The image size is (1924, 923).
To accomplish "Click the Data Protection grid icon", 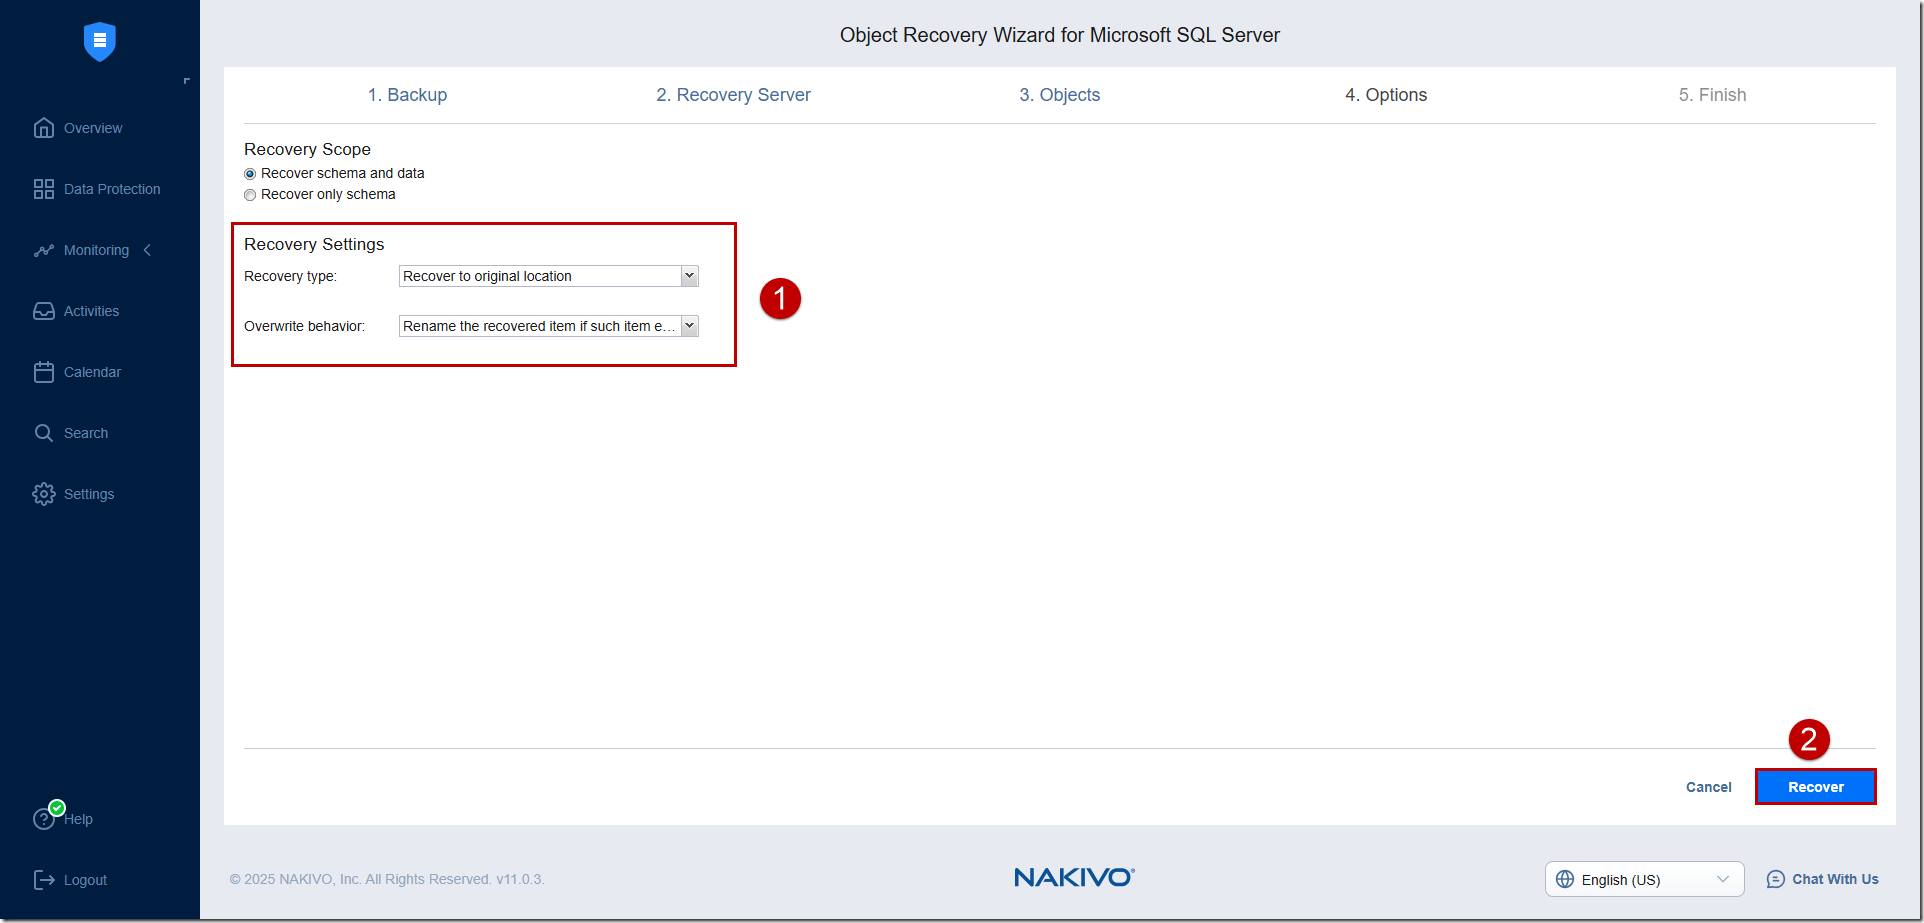I will coord(44,189).
